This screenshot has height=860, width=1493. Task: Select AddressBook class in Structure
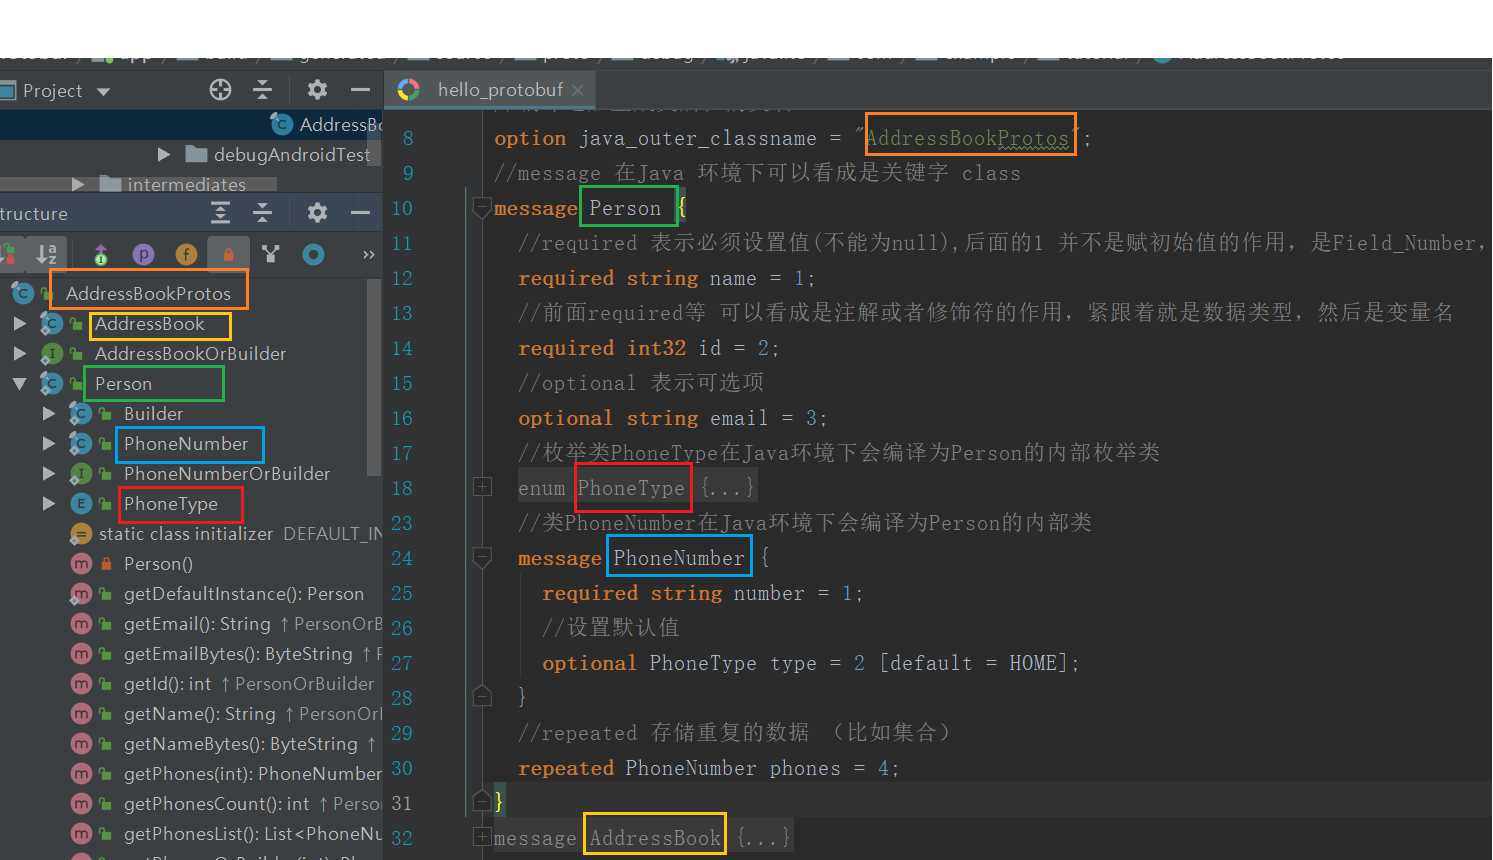click(150, 324)
